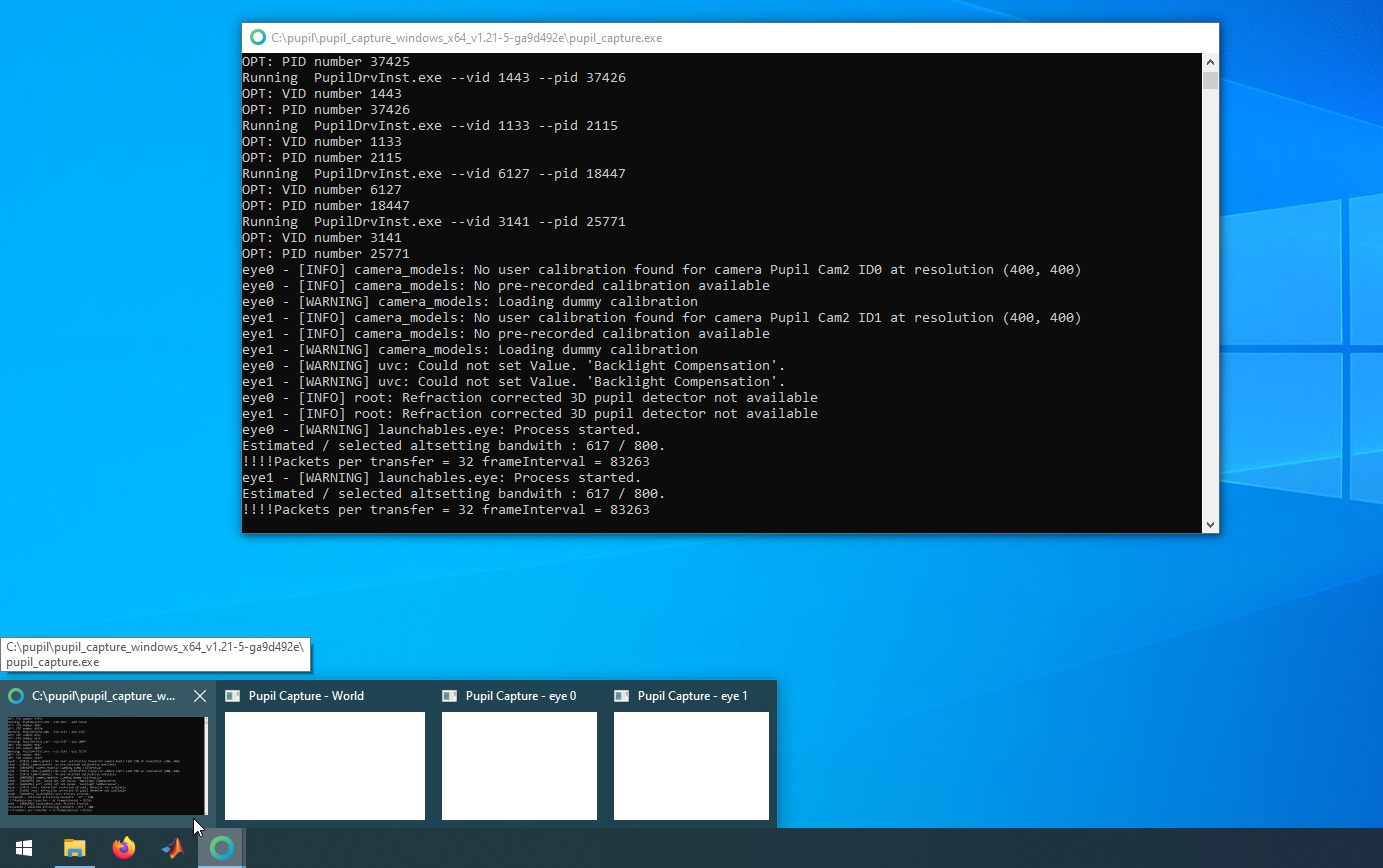Screen dimensions: 1383x868
Task: Click eye0 'No user calibration found' Cam2 ID0 line
Action: click(x=662, y=269)
